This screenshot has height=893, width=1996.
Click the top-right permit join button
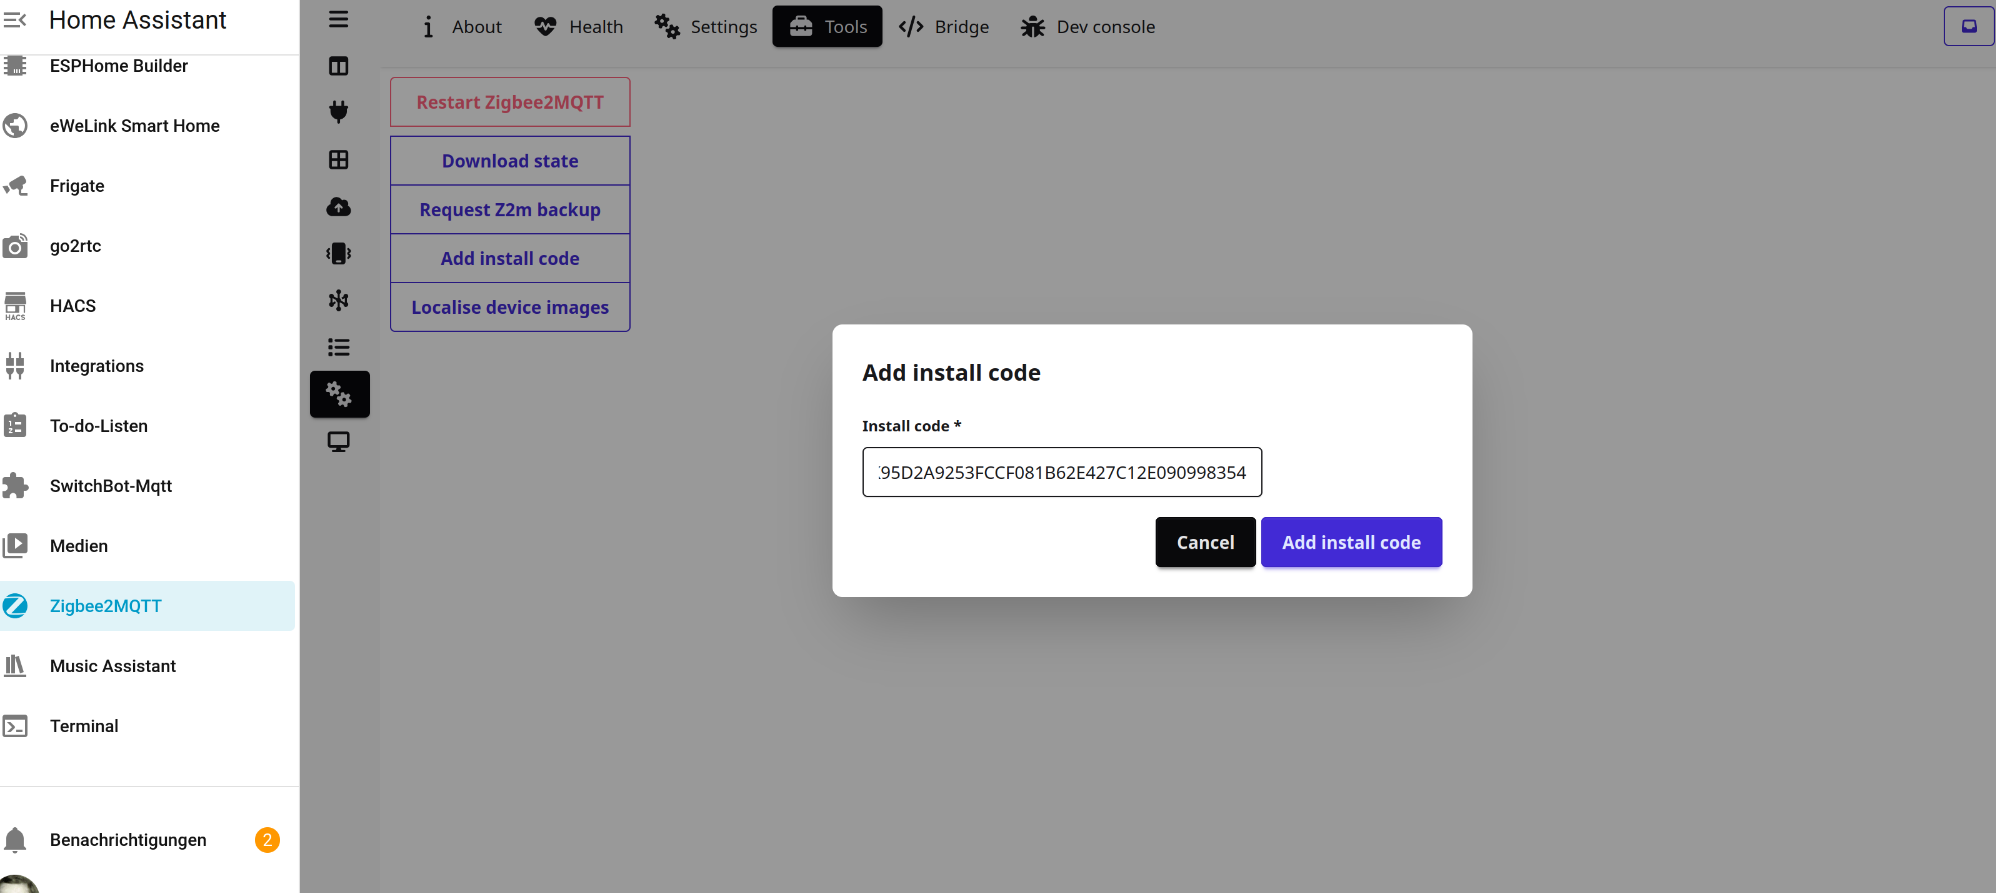pyautogui.click(x=1968, y=26)
